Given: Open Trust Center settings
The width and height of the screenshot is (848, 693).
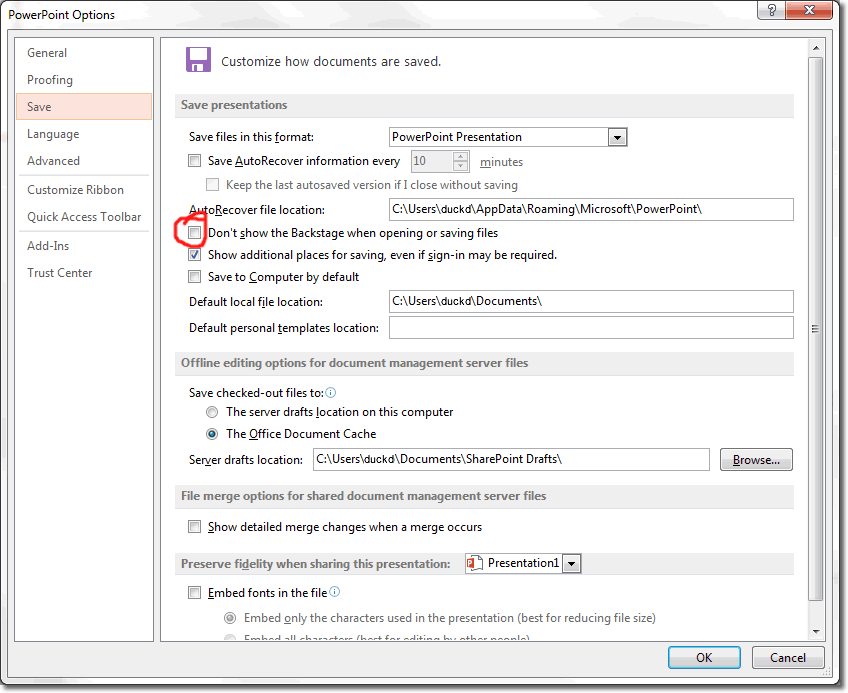Looking at the screenshot, I should click(84, 273).
